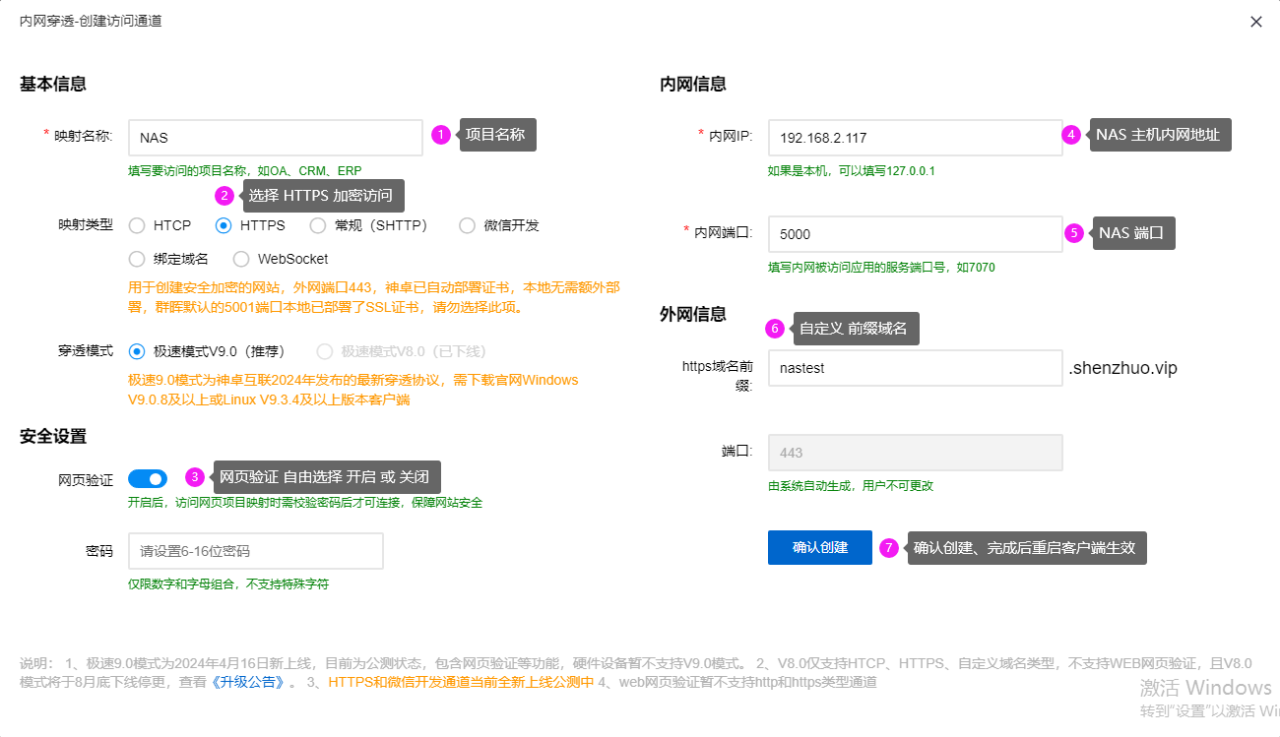Screen dimensions: 1280x737
Task: Choose the WebSocket mapping option
Action: pyautogui.click(x=241, y=259)
